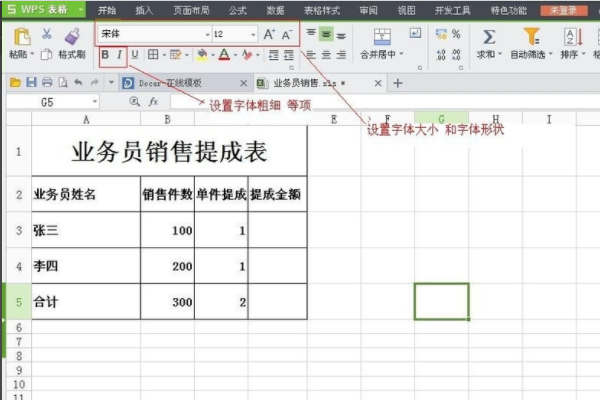The height and width of the screenshot is (400, 600).
Task: Align text left
Action: coord(311,55)
